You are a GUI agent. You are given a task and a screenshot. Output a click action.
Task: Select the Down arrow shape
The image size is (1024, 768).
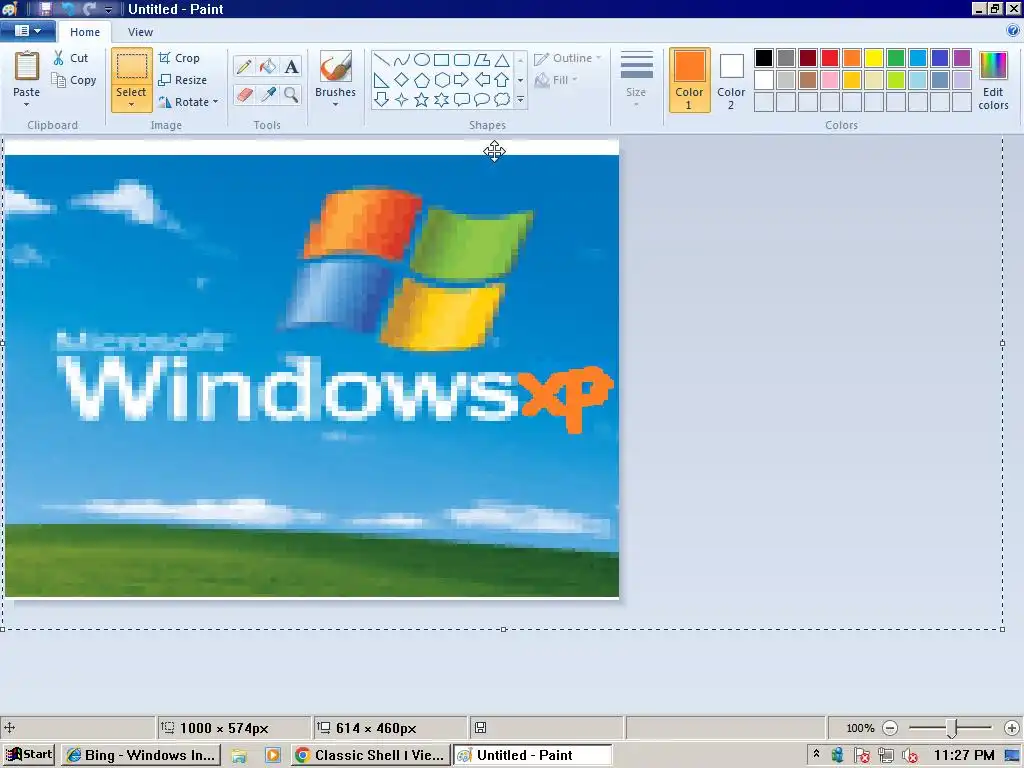pos(381,100)
